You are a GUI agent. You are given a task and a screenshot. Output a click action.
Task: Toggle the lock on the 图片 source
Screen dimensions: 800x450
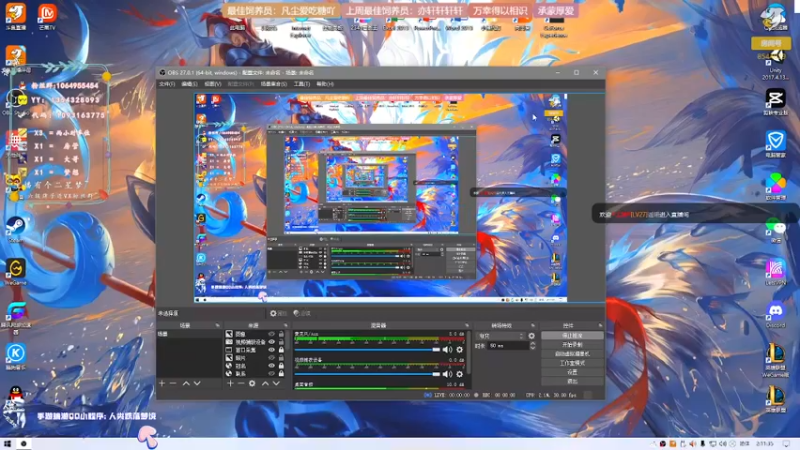tap(281, 358)
